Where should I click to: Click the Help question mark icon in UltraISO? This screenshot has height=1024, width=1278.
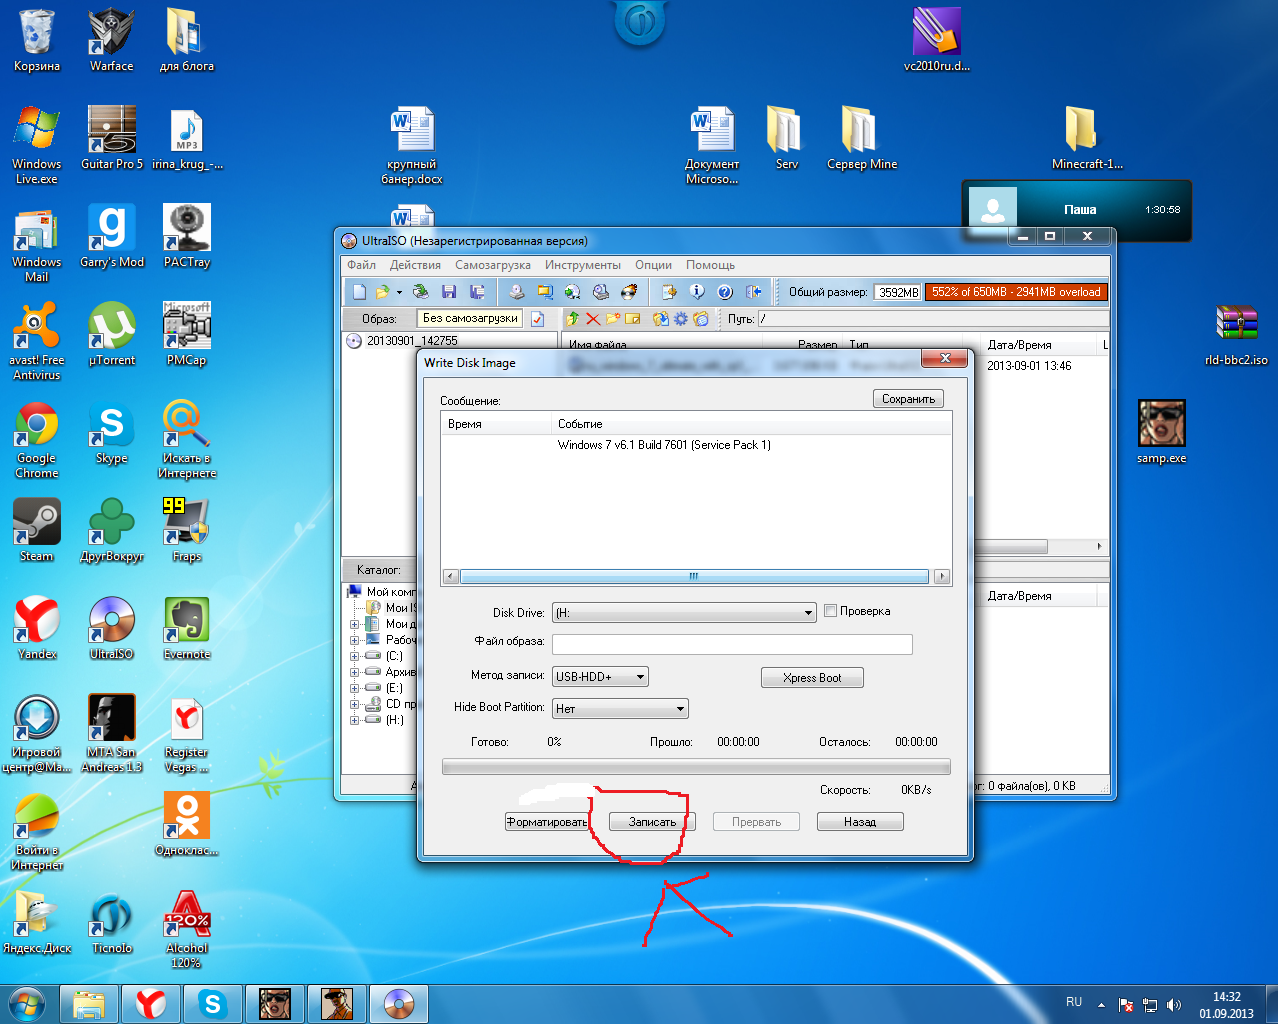coord(725,292)
